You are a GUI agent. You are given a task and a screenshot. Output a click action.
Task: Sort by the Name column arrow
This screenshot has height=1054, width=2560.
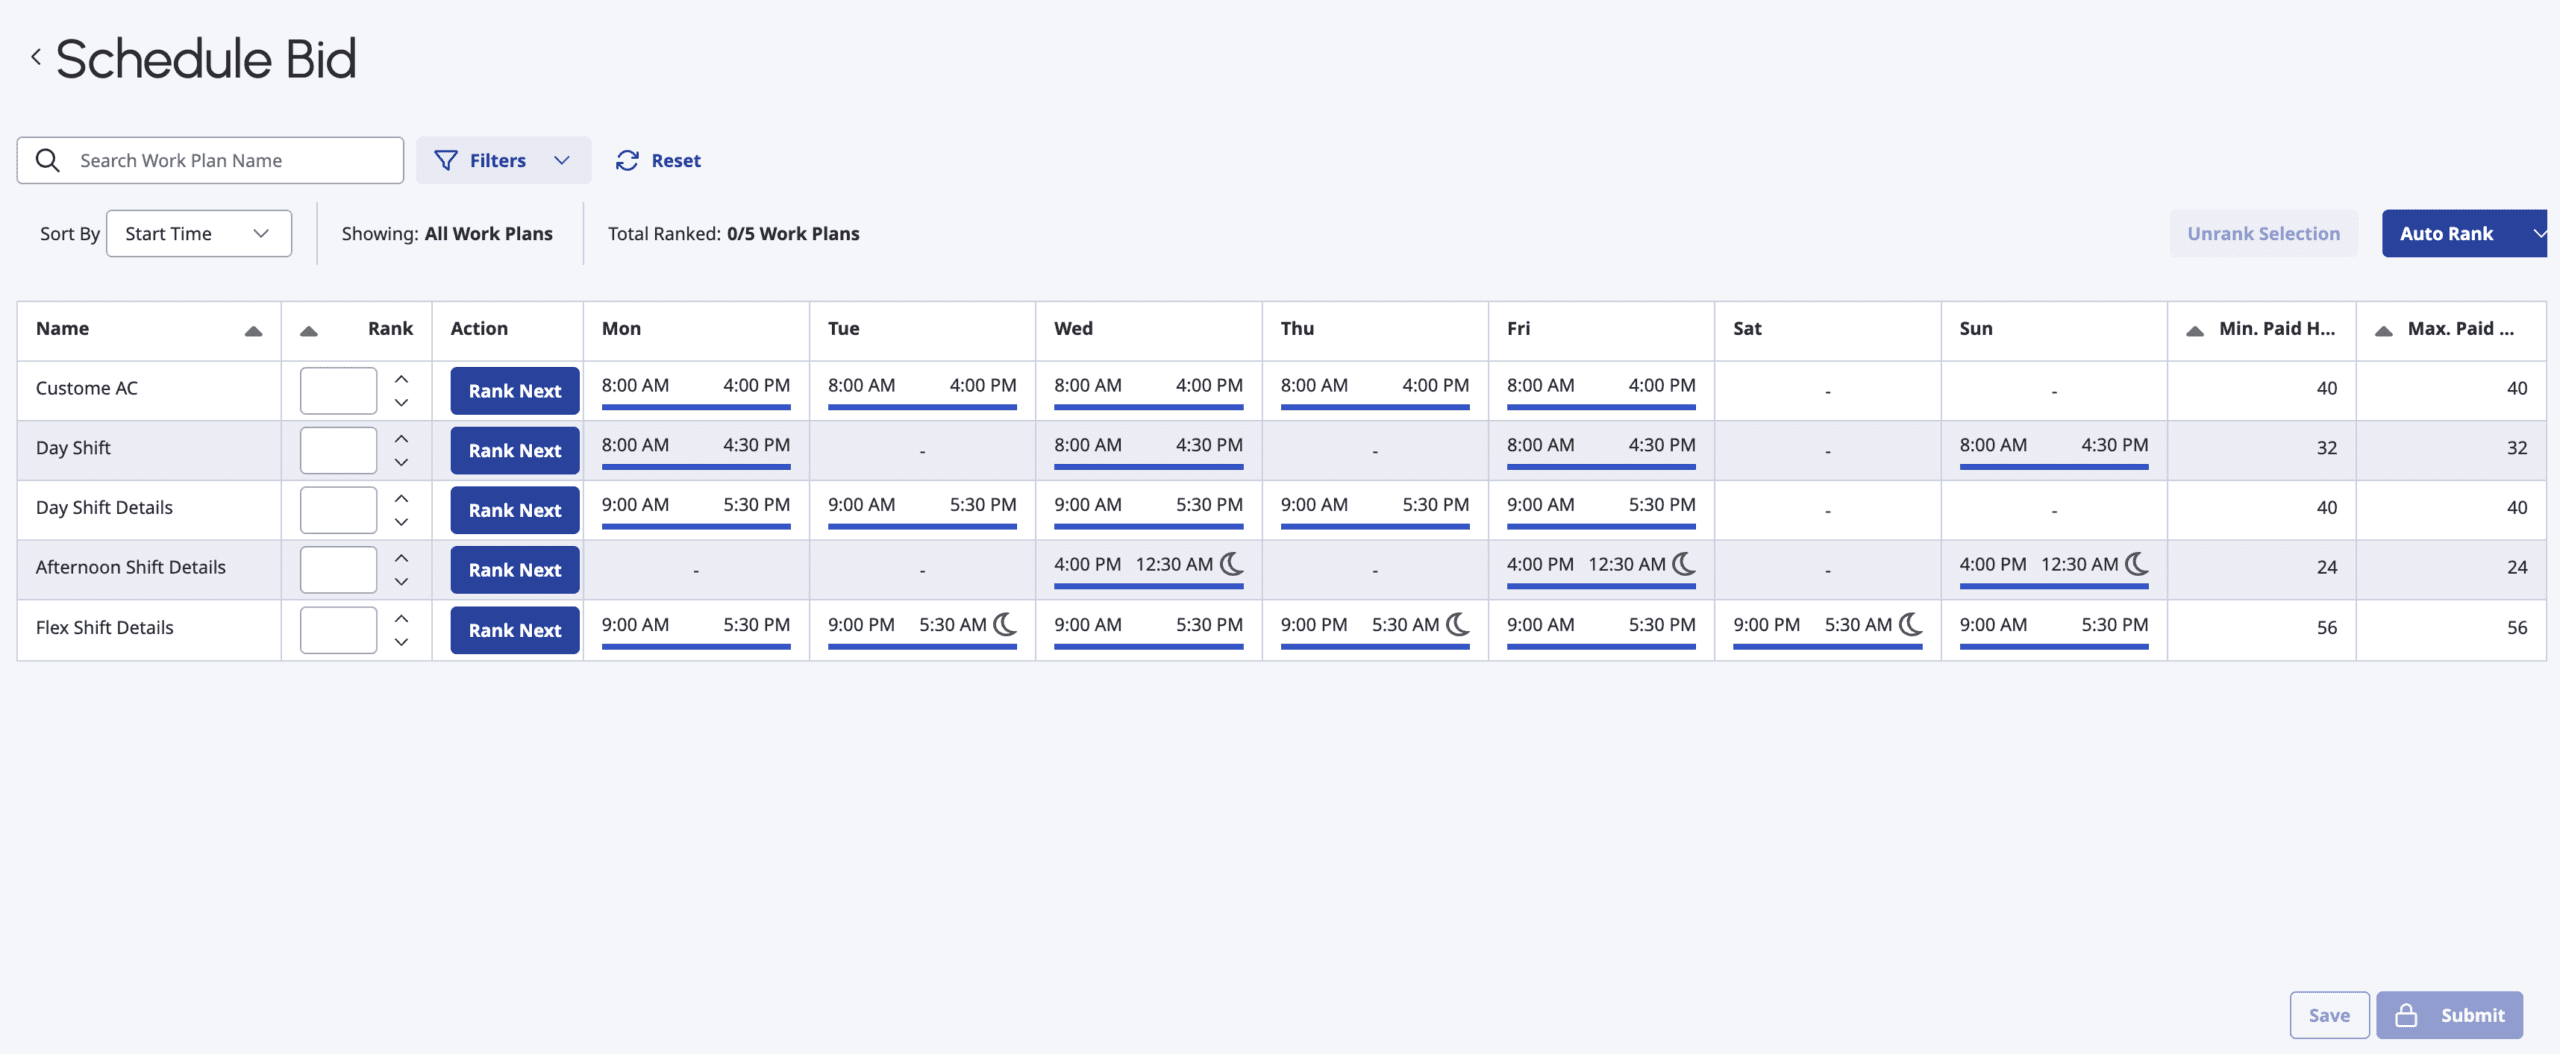click(x=254, y=331)
